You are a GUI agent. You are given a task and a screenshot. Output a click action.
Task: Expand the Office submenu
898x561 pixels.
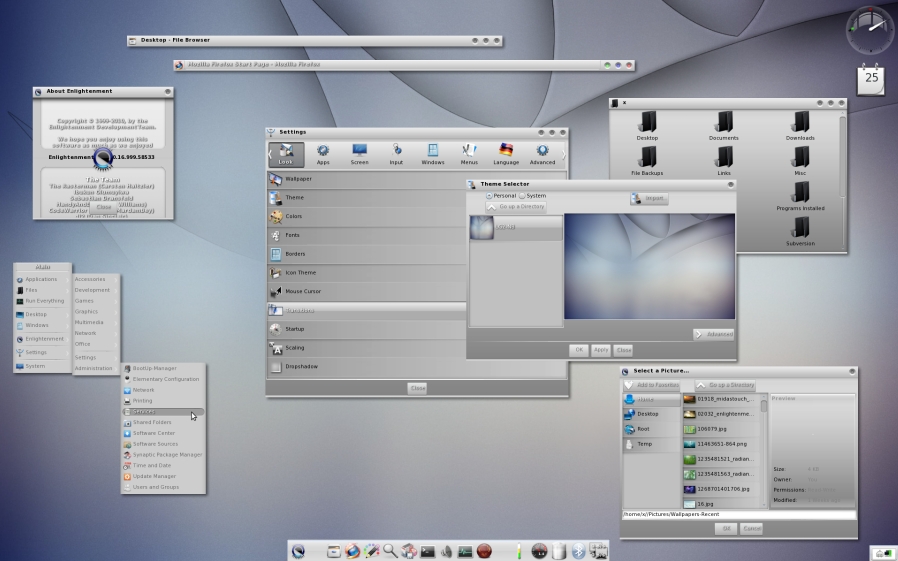[x=96, y=344]
